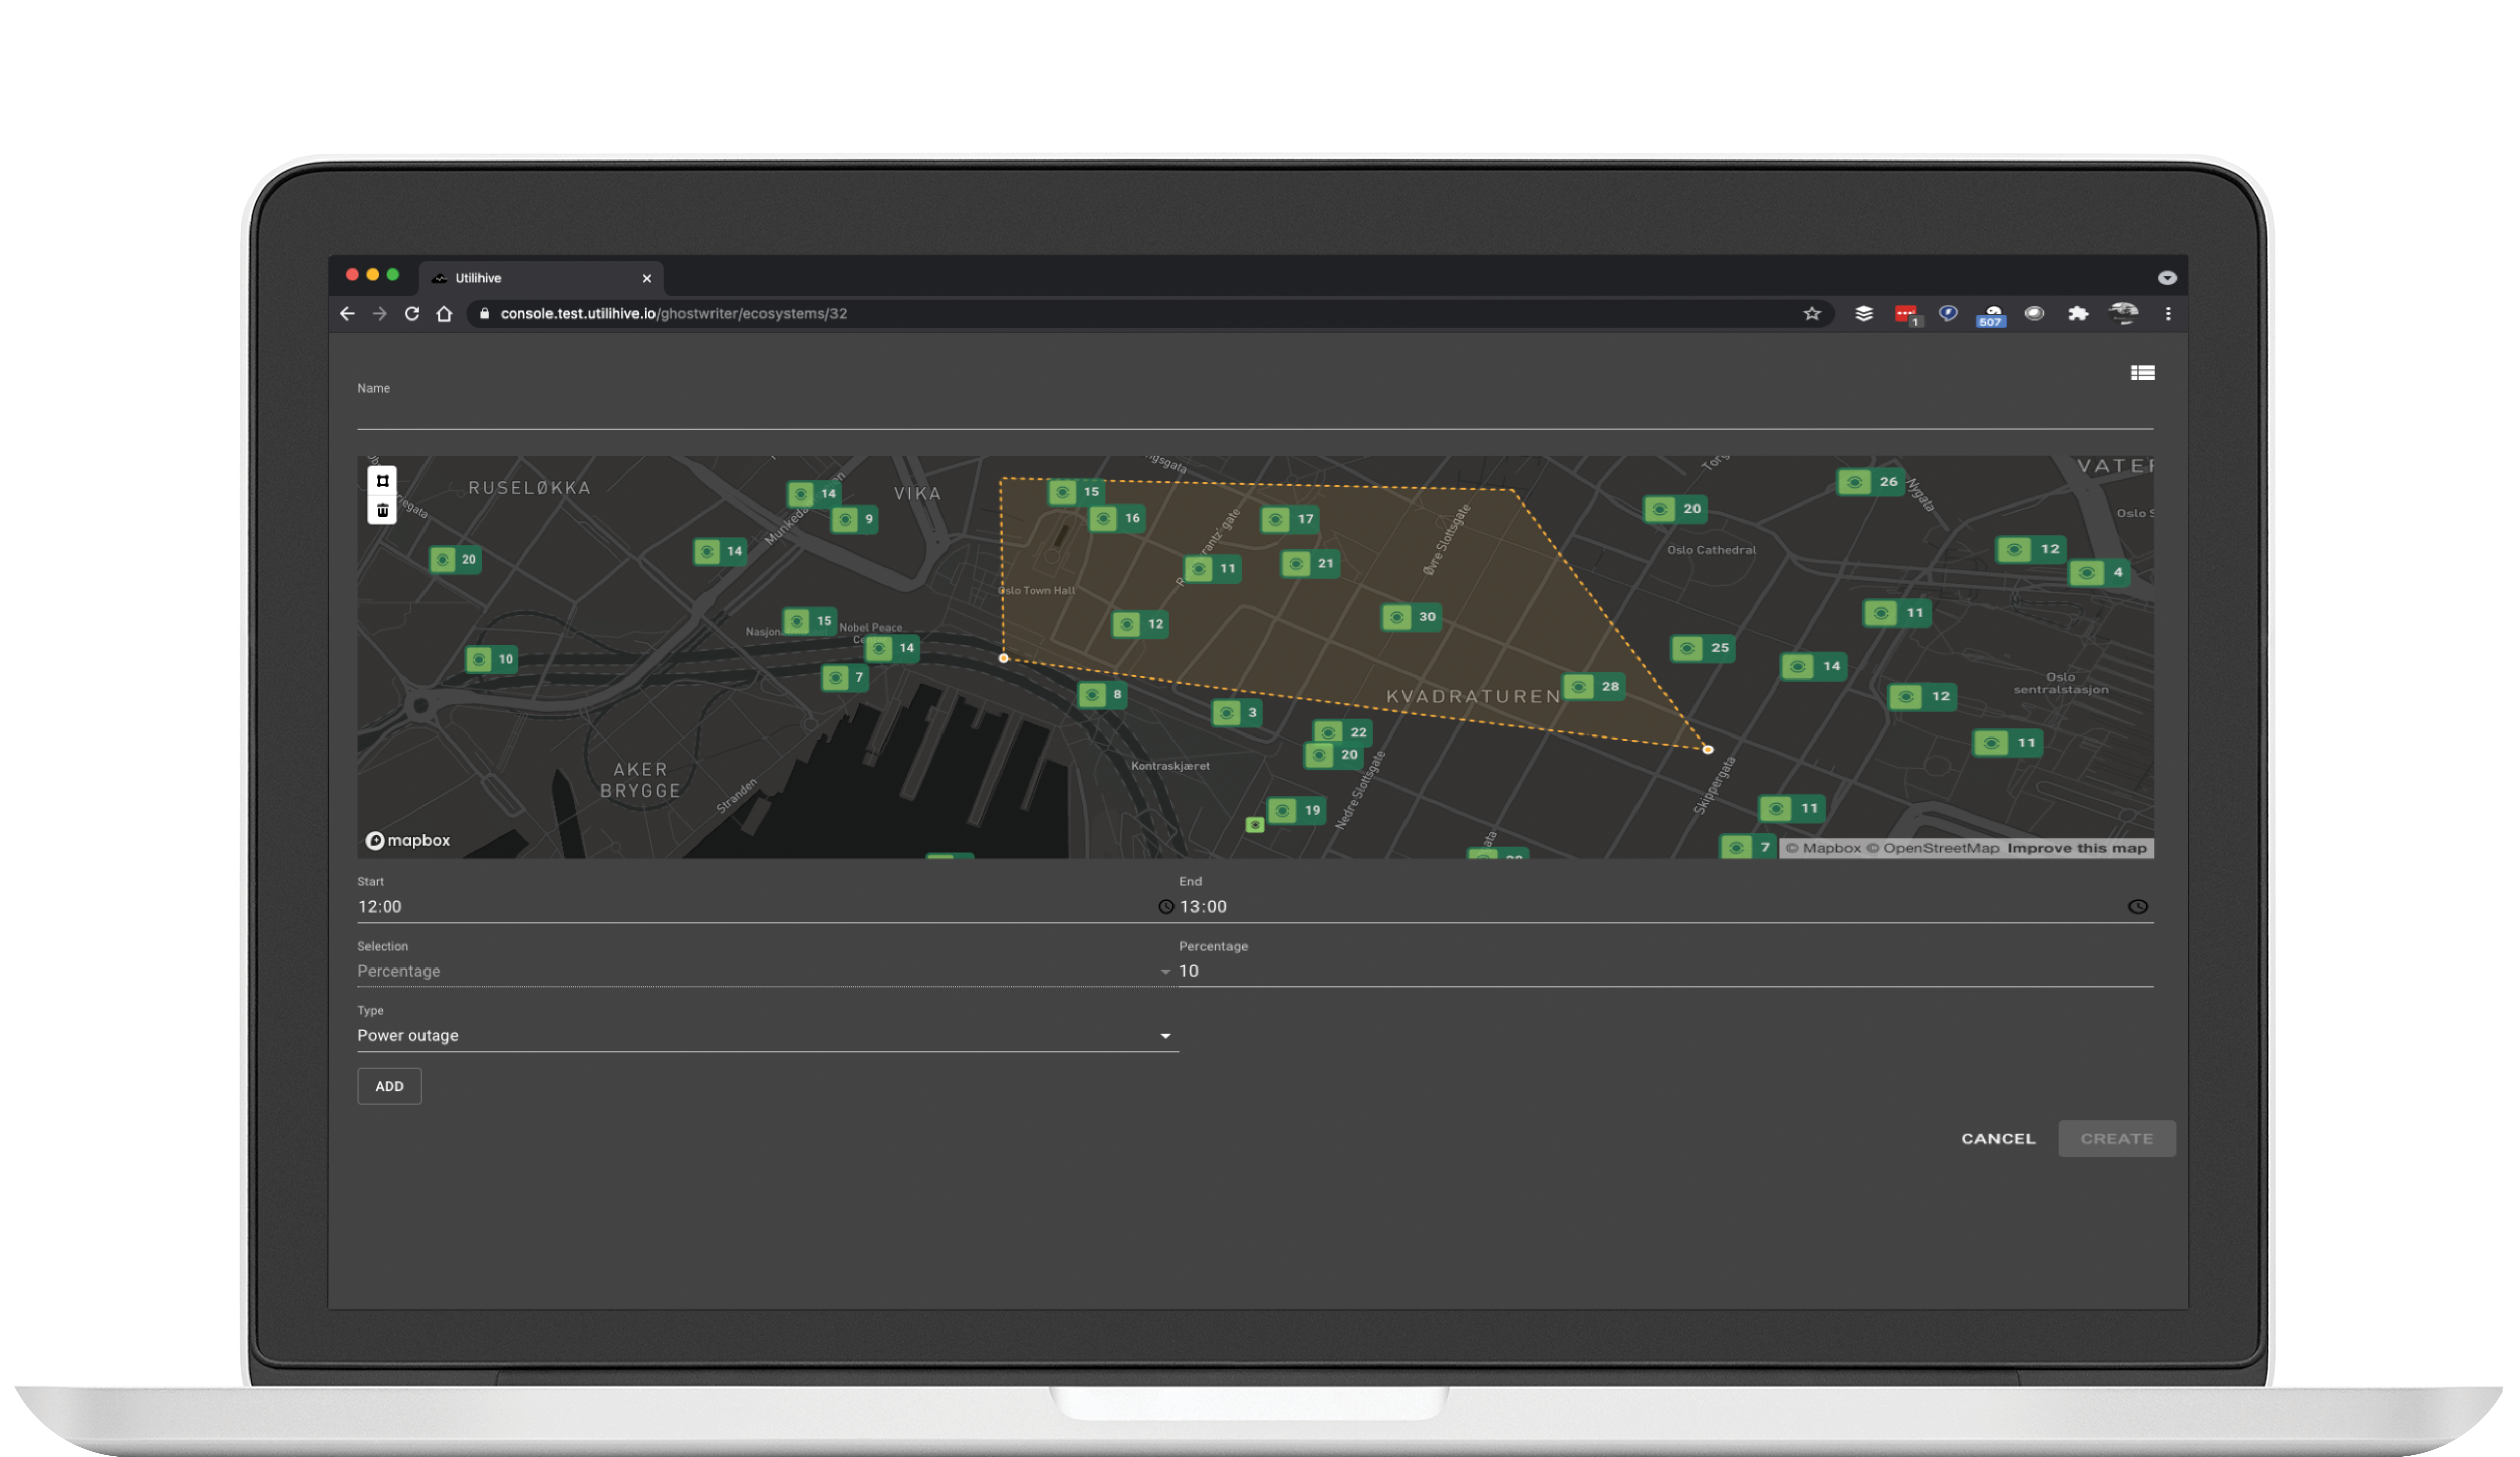Click the green maximize window button
Viewport: 2520px width, 1457px height.
pyautogui.click(x=393, y=275)
